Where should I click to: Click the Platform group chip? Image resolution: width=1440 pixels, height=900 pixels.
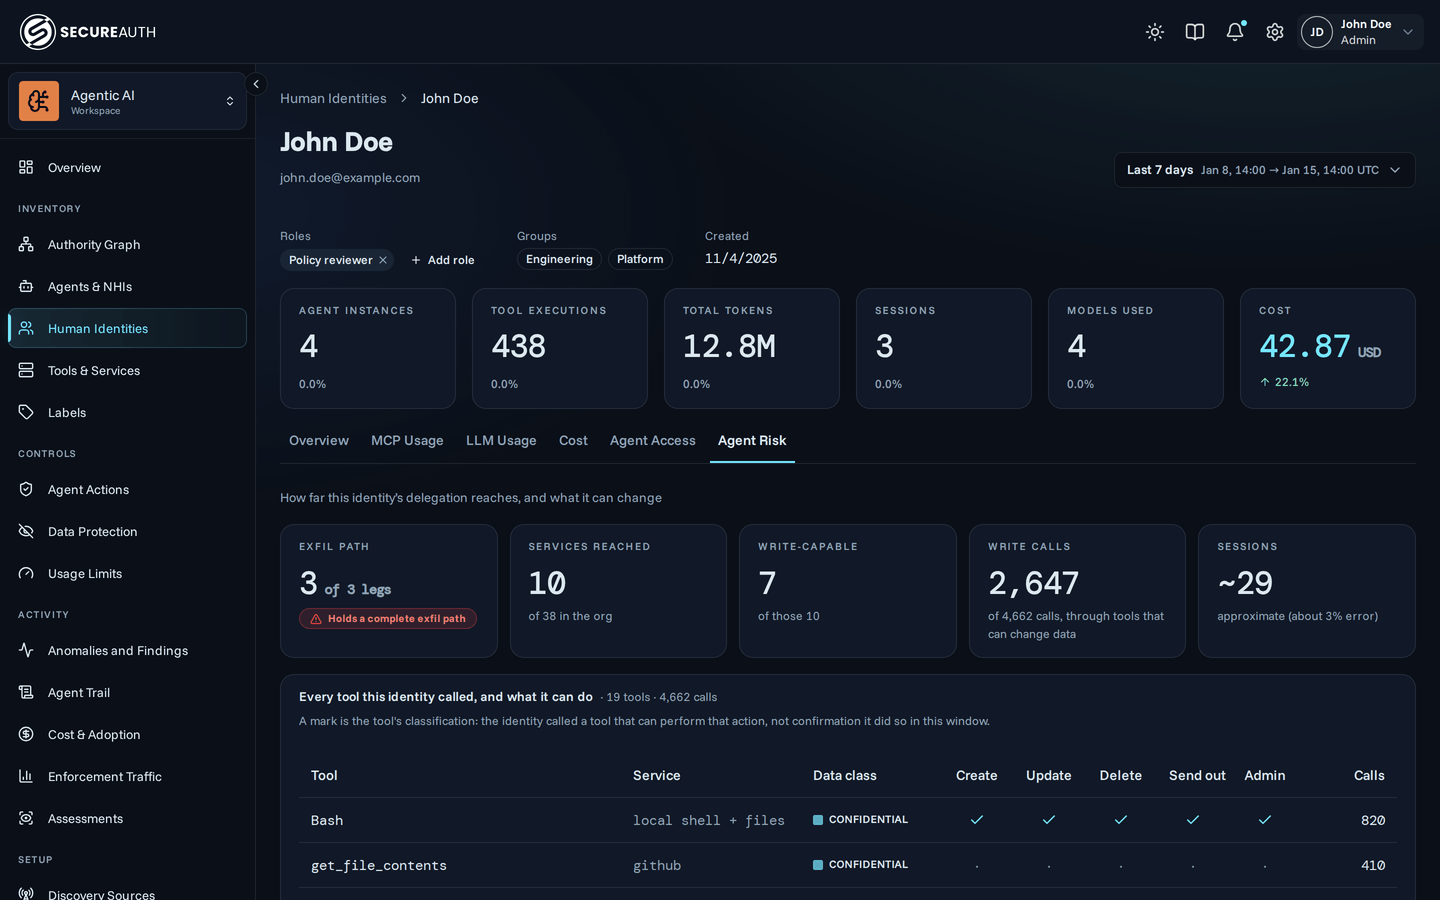coord(640,260)
